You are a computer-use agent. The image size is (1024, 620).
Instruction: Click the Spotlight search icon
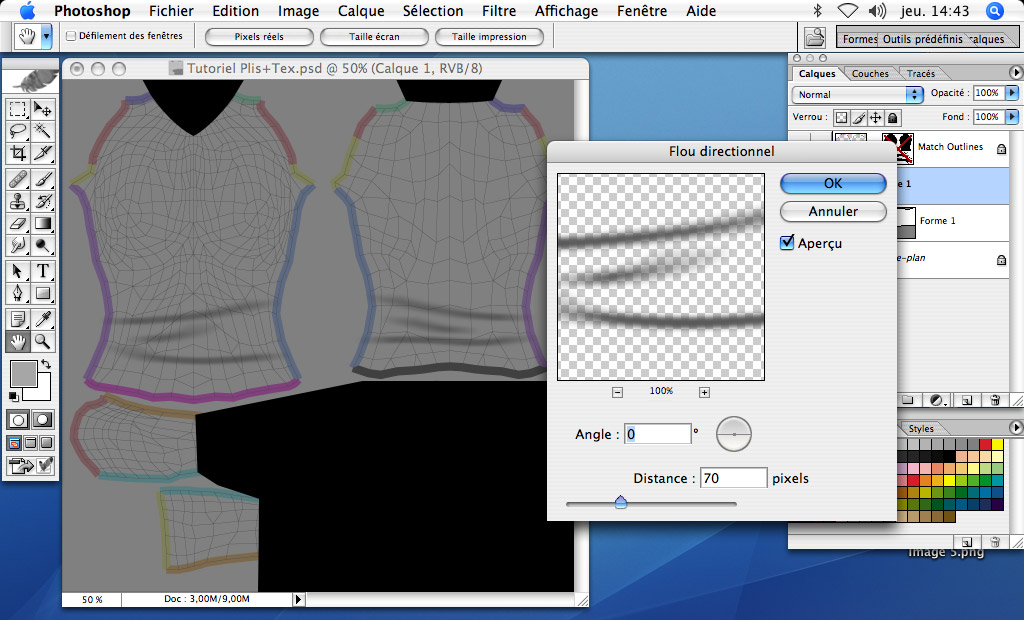click(995, 10)
